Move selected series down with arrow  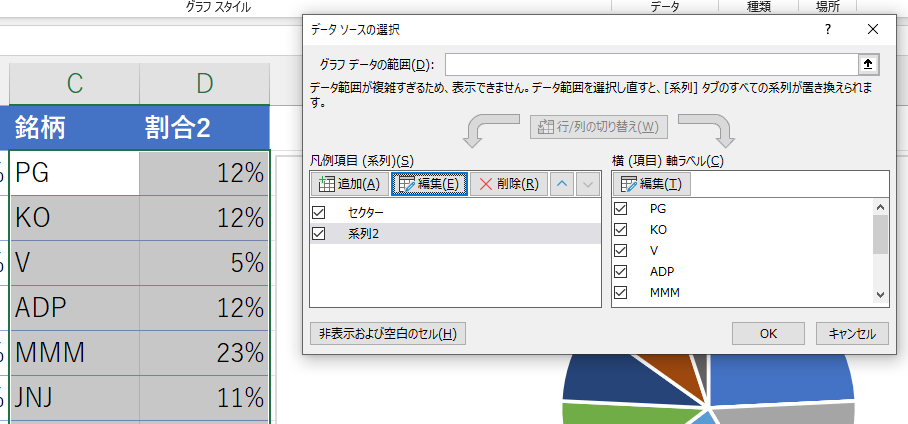588,184
